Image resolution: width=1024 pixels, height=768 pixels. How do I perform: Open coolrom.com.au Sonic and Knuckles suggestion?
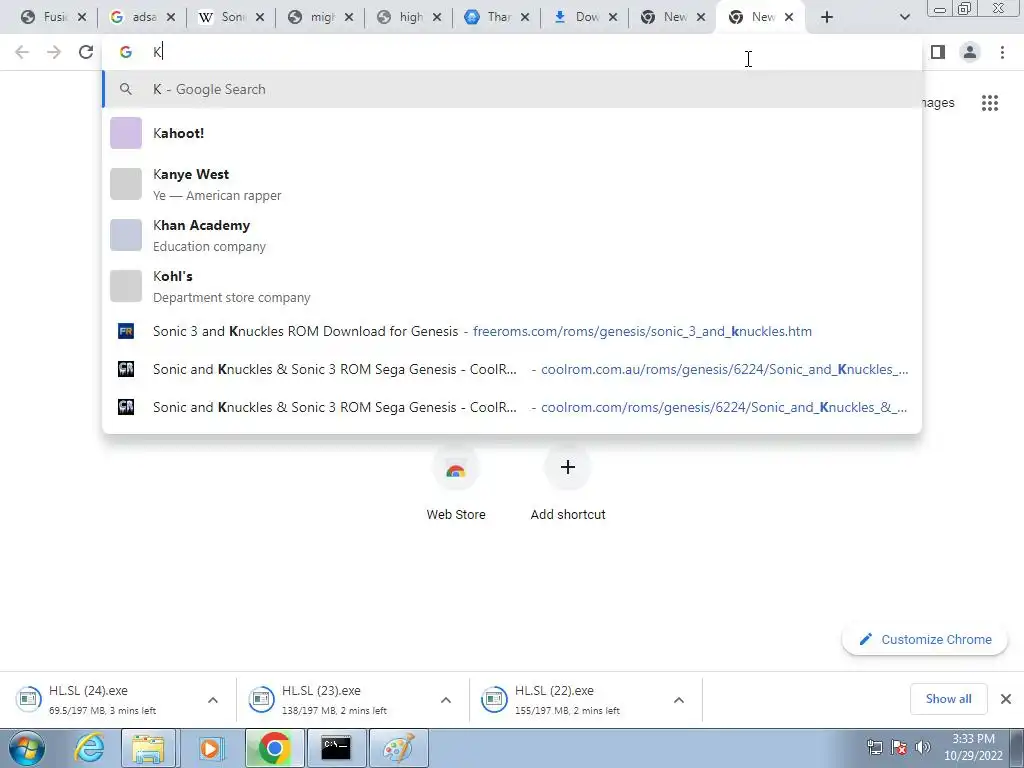pyautogui.click(x=512, y=369)
